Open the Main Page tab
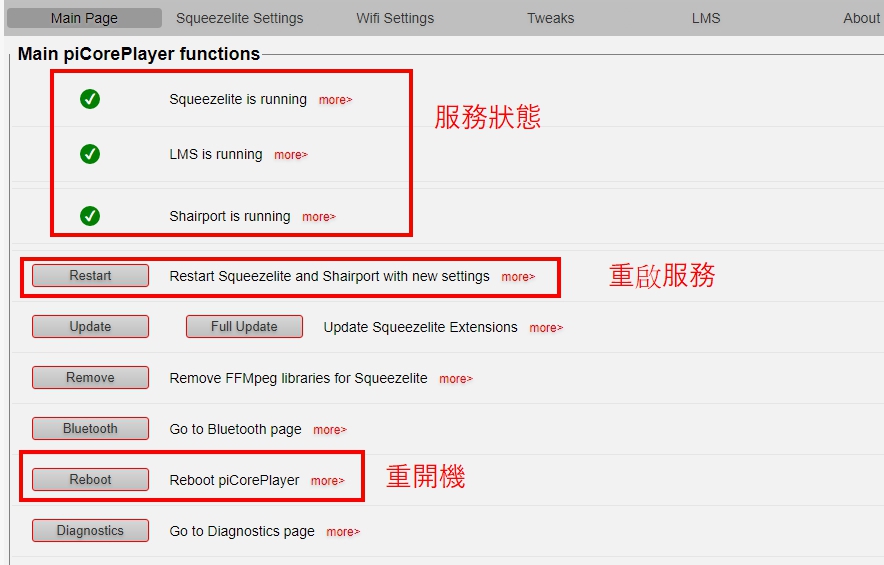The width and height of the screenshot is (884, 565). coord(85,18)
